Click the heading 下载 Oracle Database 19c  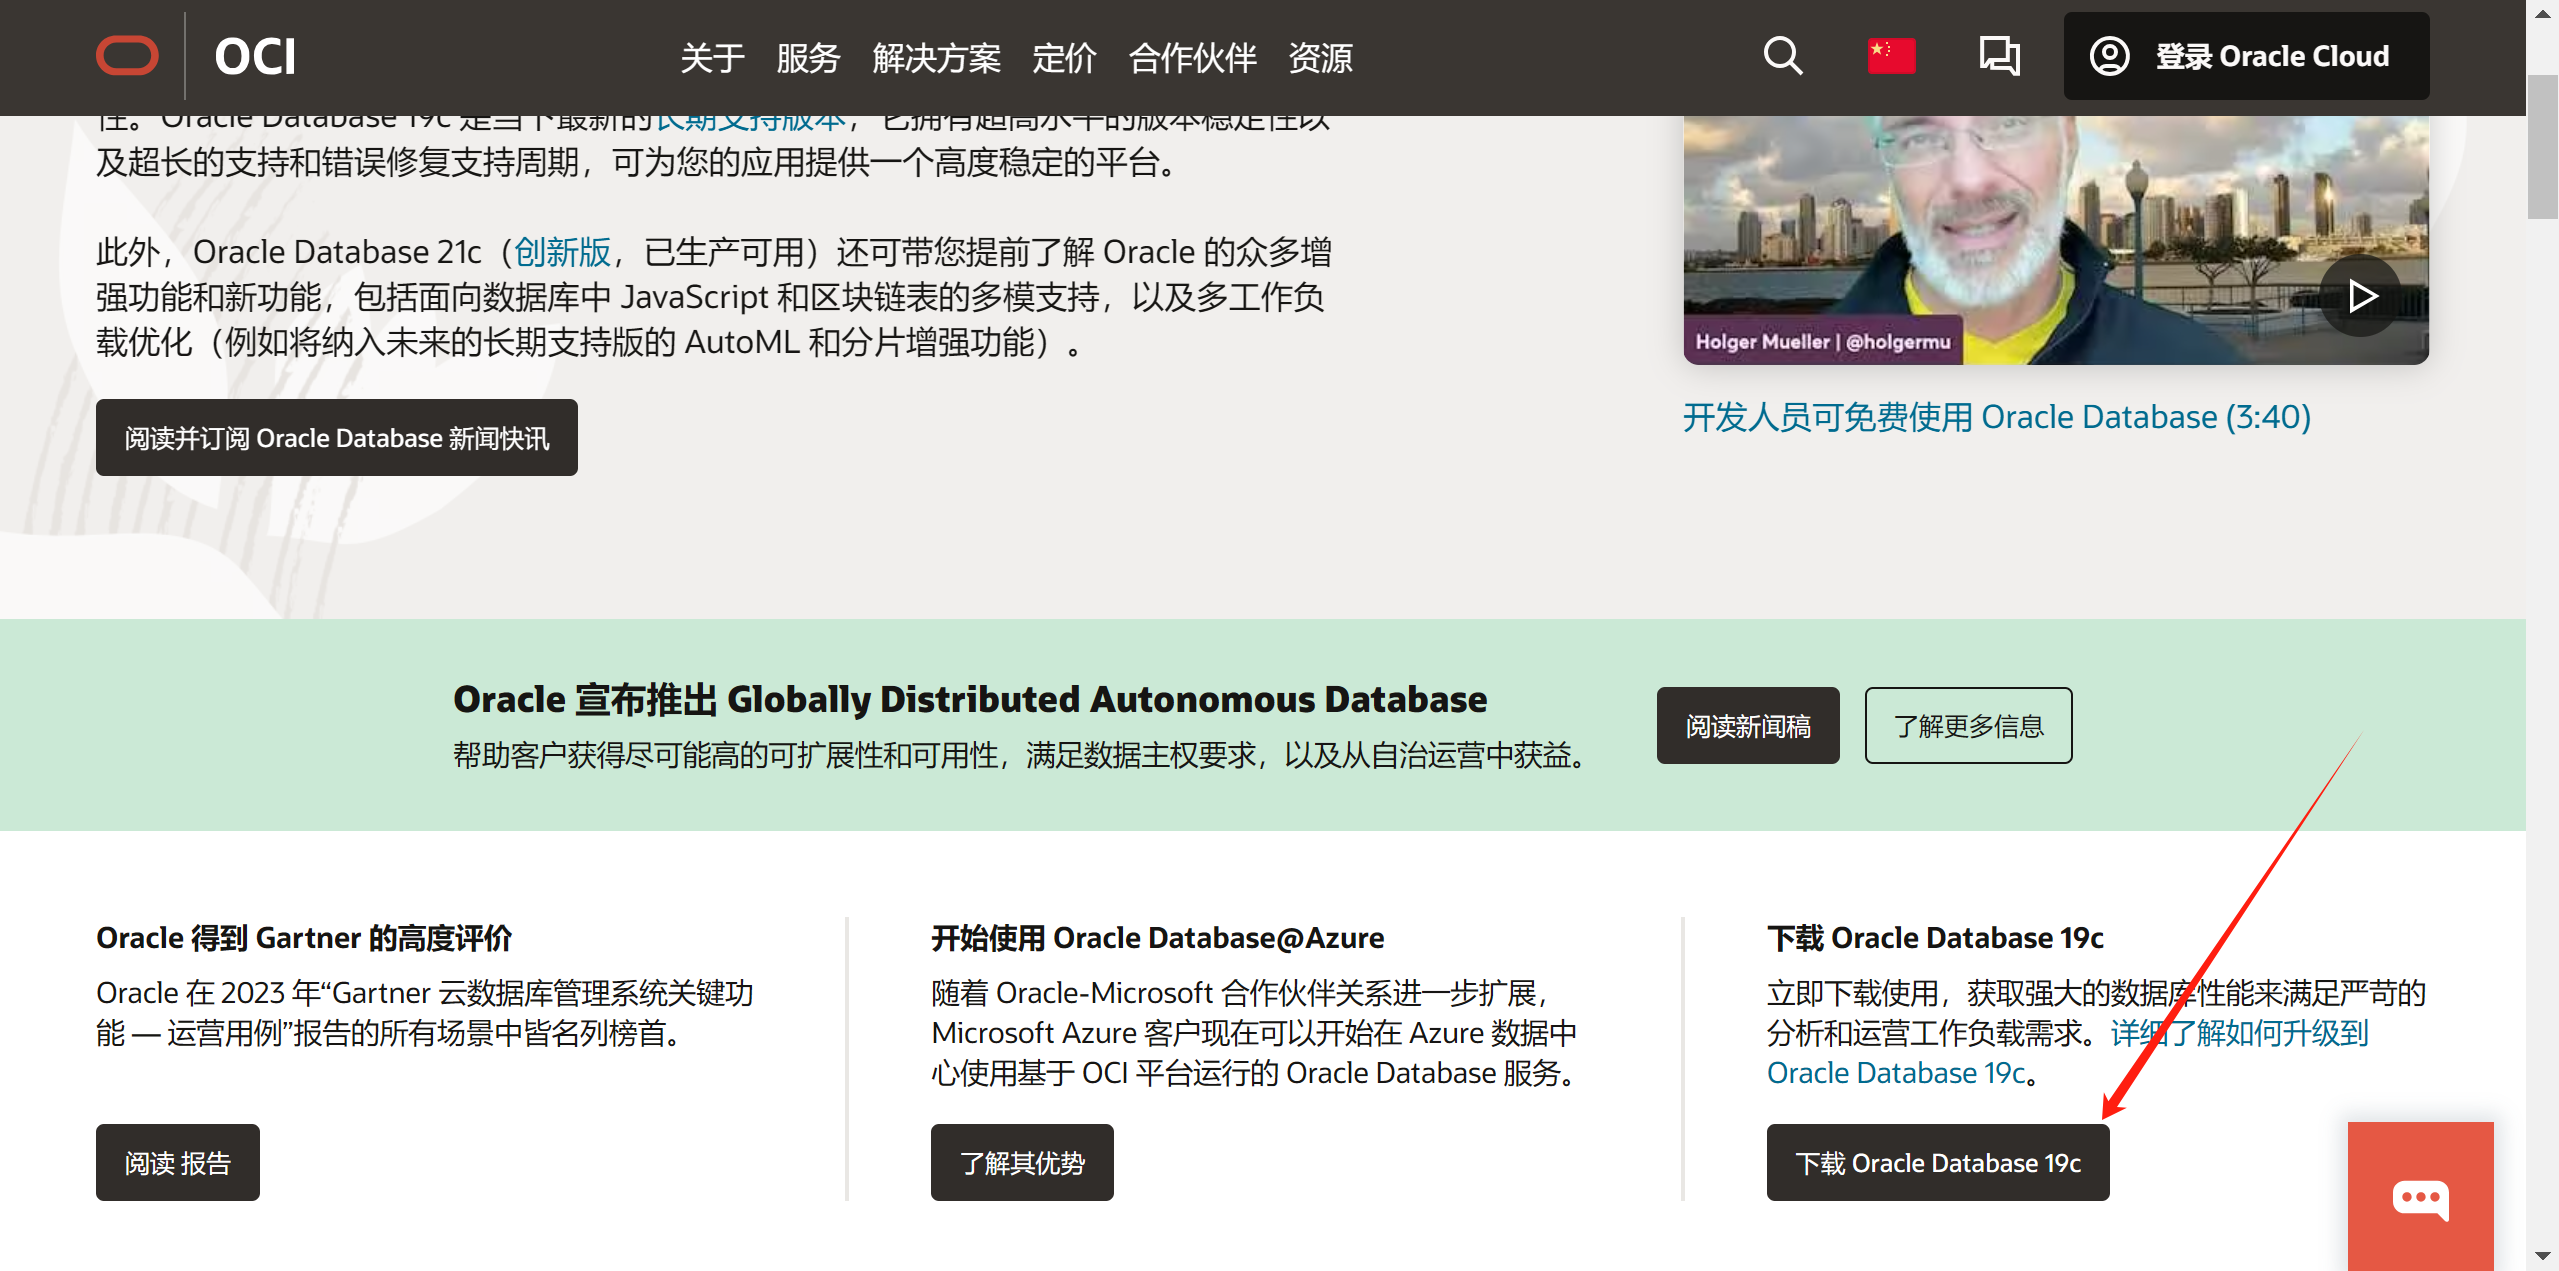[1935, 938]
